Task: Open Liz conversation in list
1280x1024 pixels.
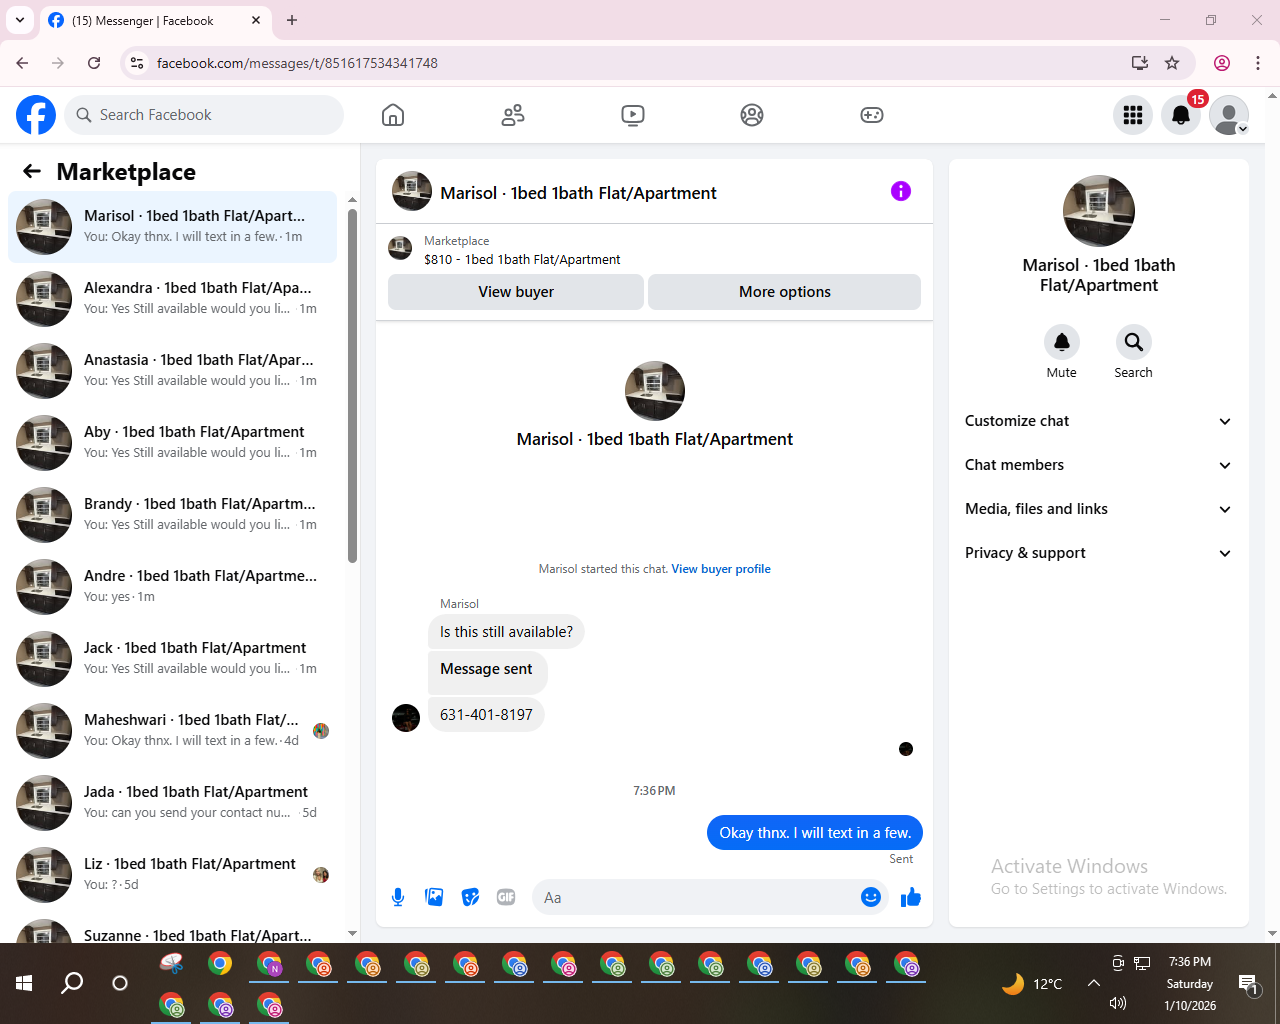Action: [172, 875]
